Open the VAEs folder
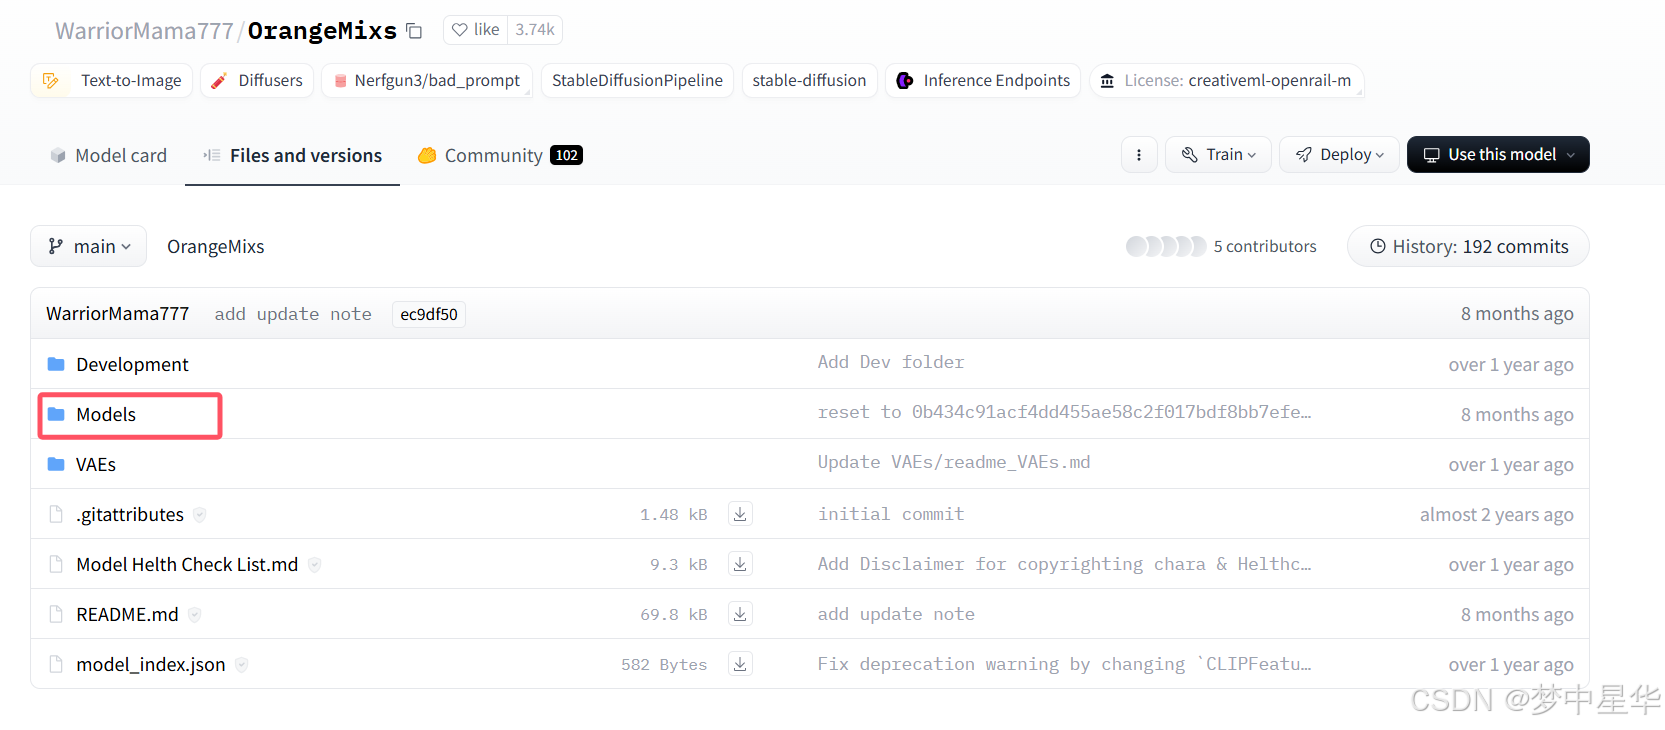 [96, 464]
